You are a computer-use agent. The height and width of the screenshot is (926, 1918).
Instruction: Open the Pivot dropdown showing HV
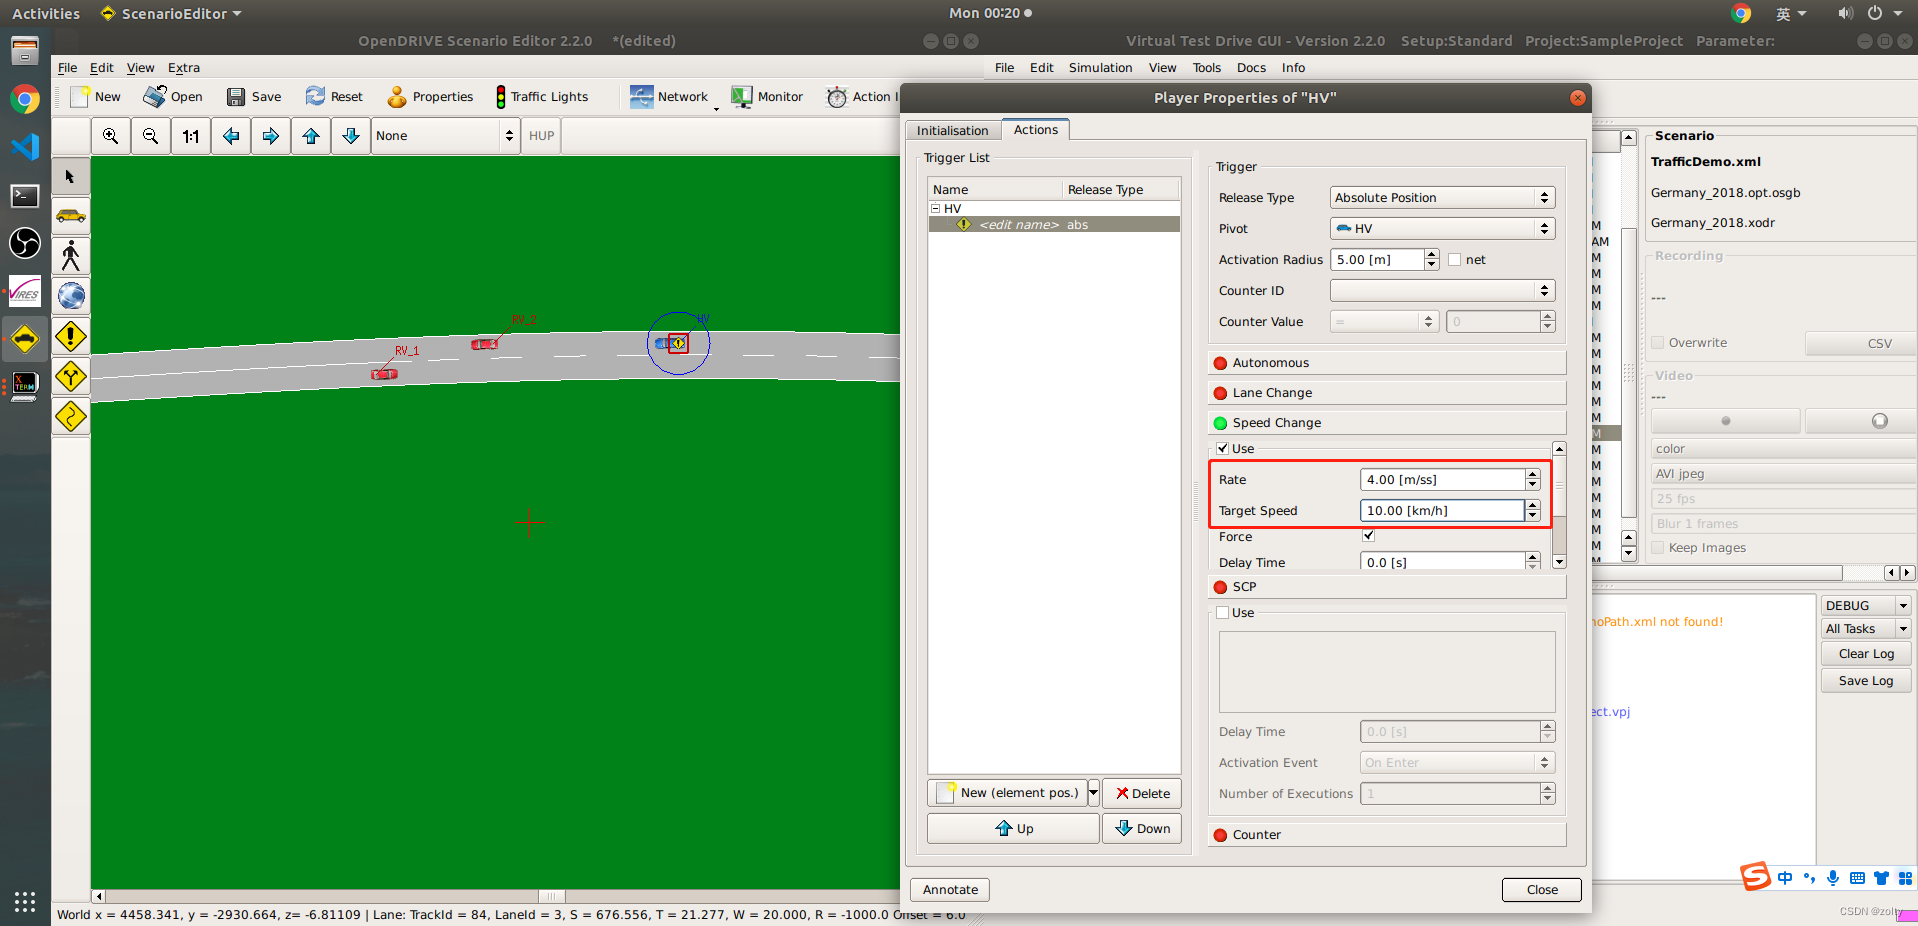1442,229
